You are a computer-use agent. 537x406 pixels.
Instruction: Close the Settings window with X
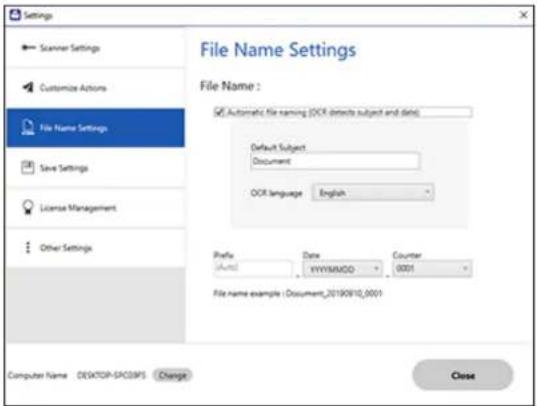(524, 15)
